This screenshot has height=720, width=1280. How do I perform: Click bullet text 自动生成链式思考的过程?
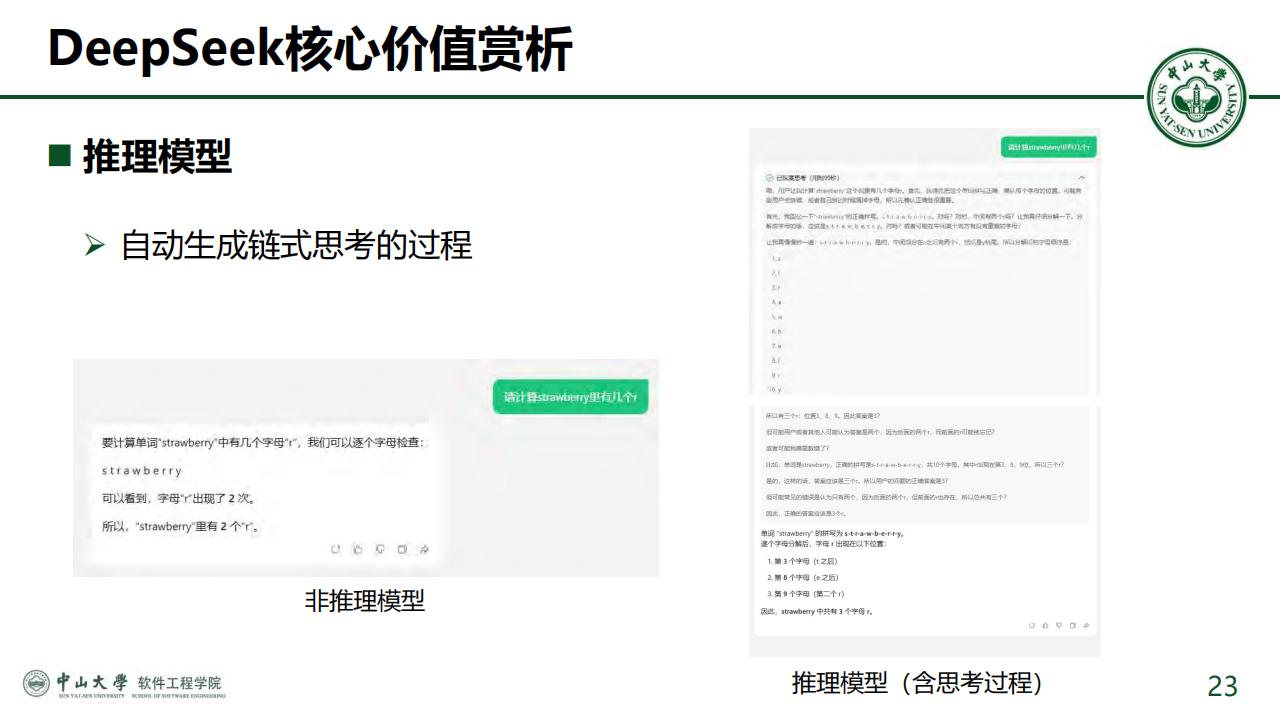click(296, 245)
